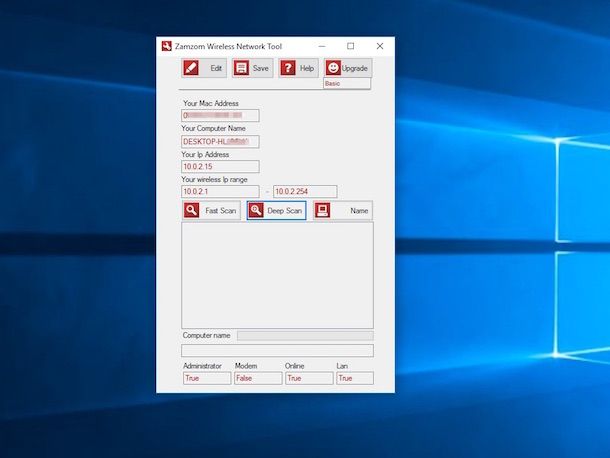Screen dimensions: 610x458
Task: Click the 'Your Mac Address' label
Action: click(211, 104)
